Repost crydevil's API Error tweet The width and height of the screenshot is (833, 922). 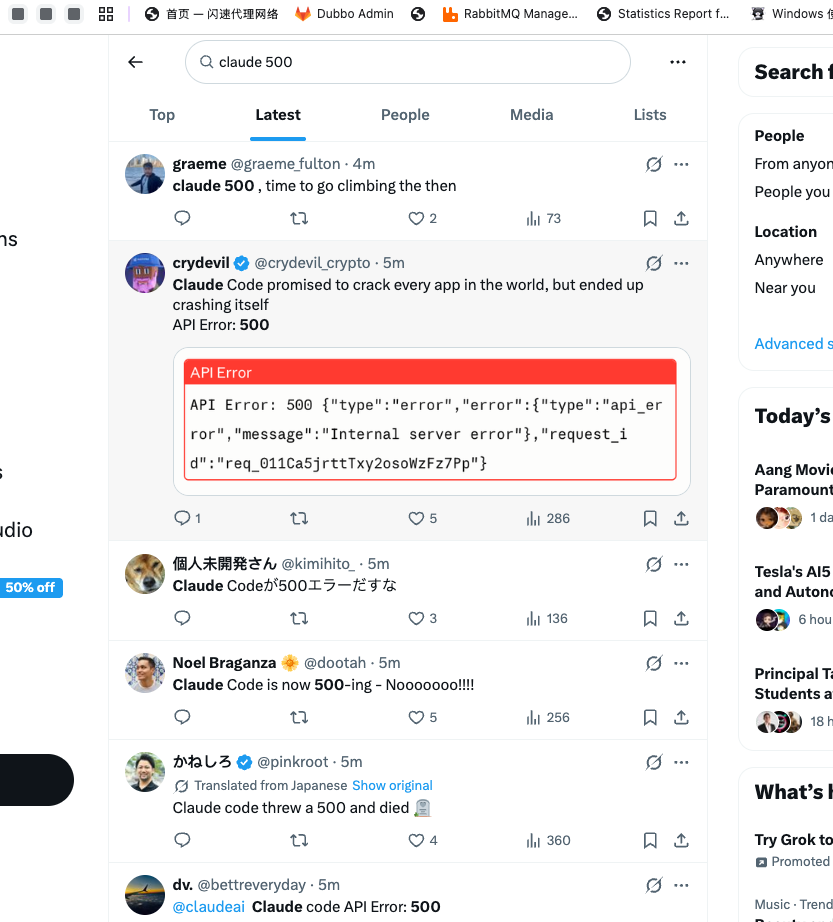(299, 518)
